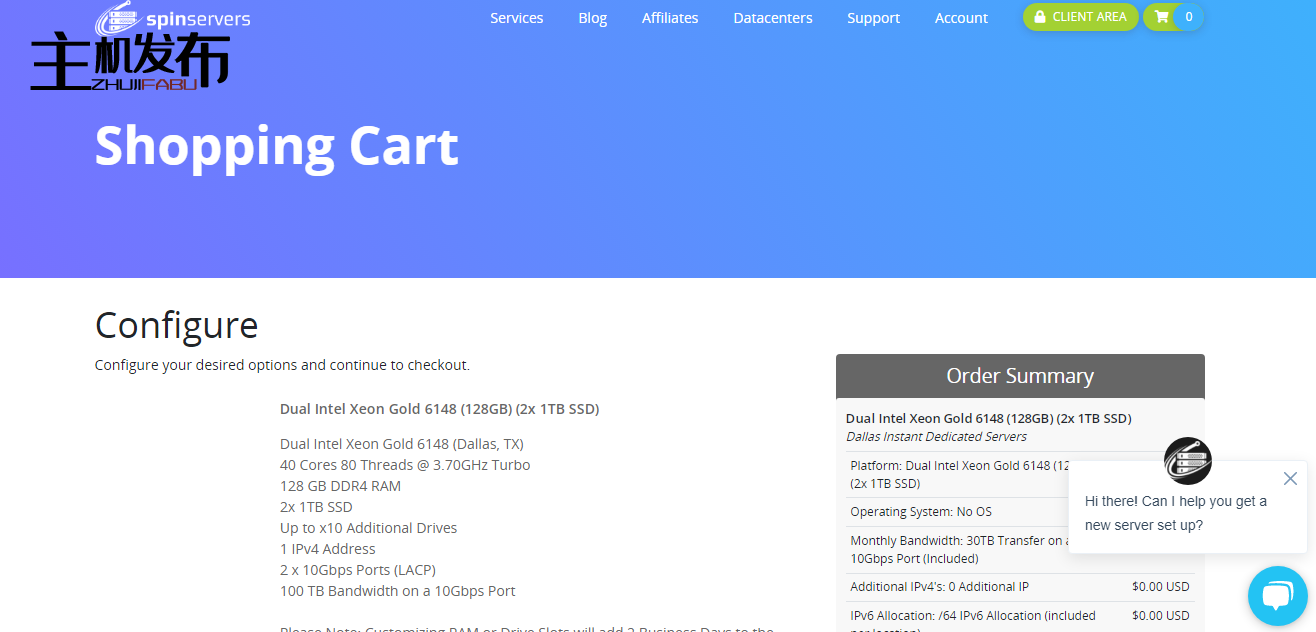Select the Operating System row in Order Summary
The height and width of the screenshot is (632, 1316).
920,511
